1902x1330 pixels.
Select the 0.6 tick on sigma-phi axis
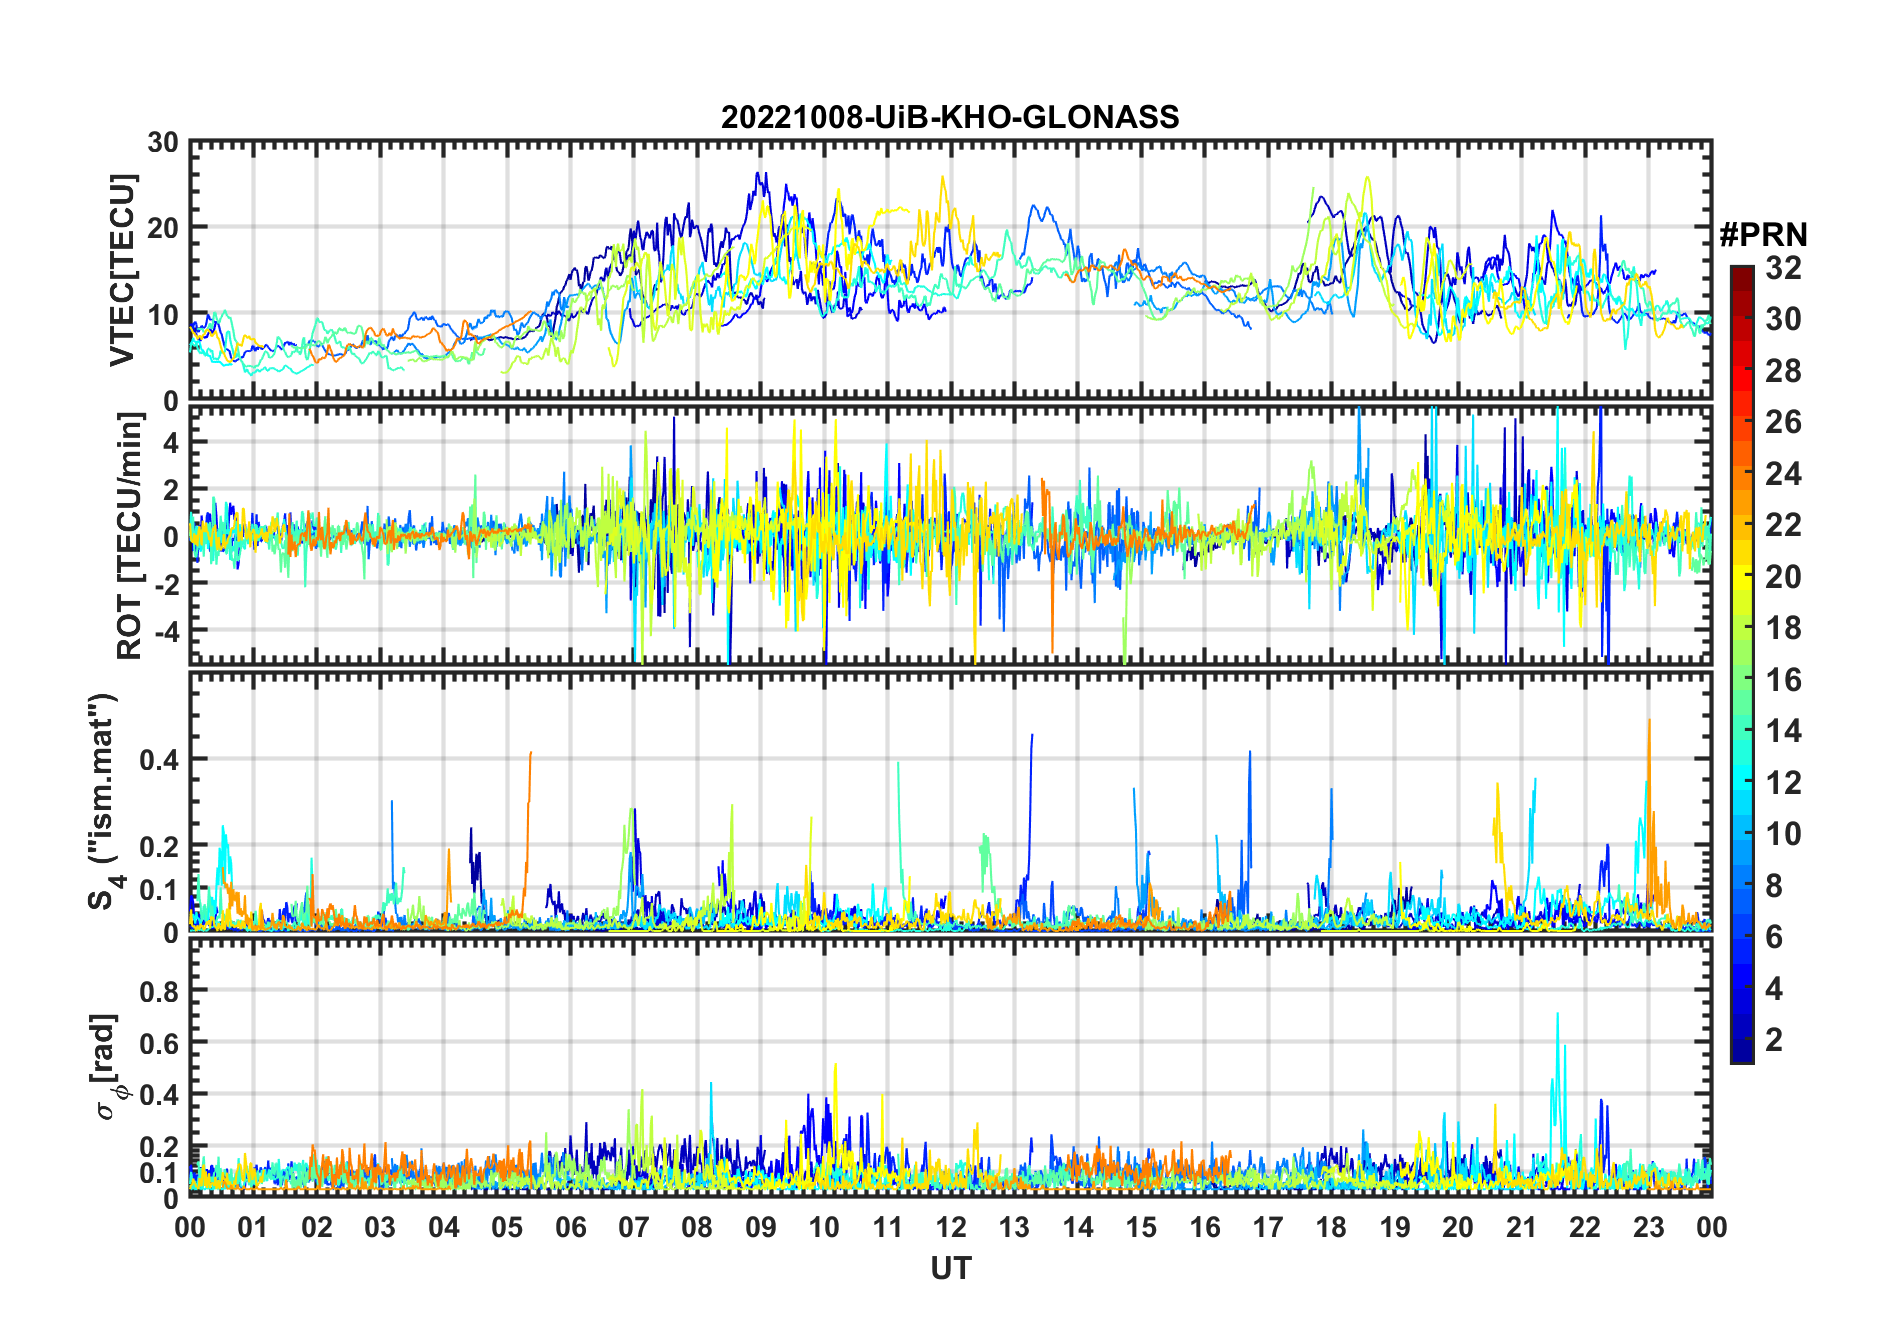coord(159,1043)
